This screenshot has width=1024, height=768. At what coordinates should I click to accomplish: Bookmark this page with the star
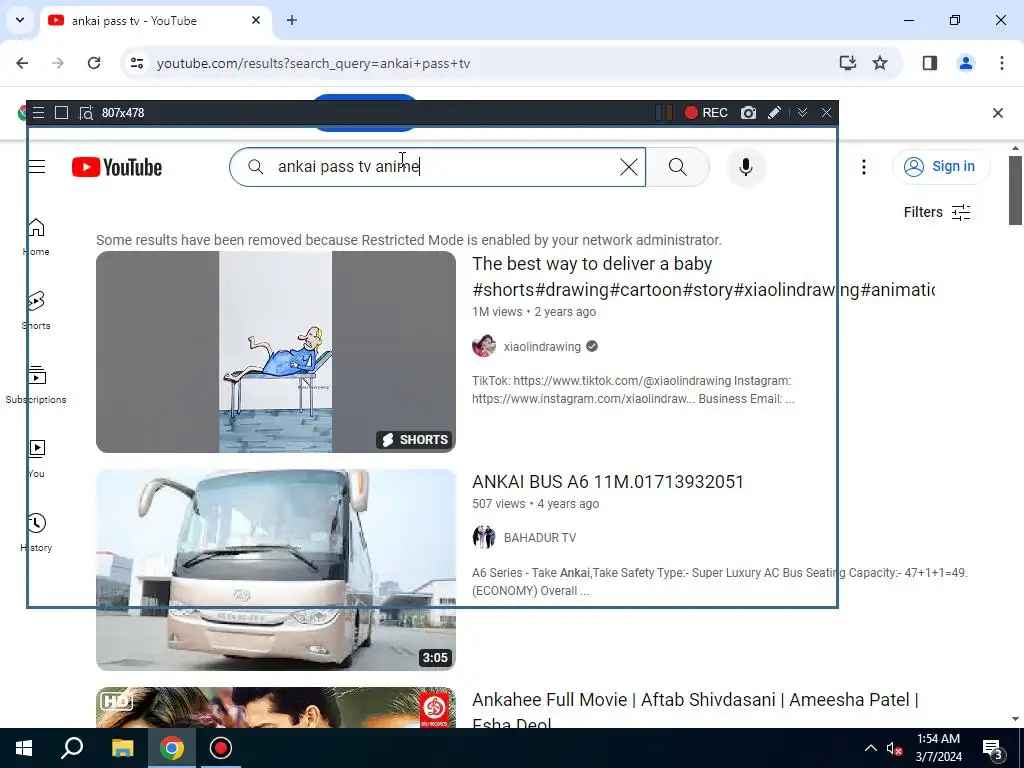(880, 63)
